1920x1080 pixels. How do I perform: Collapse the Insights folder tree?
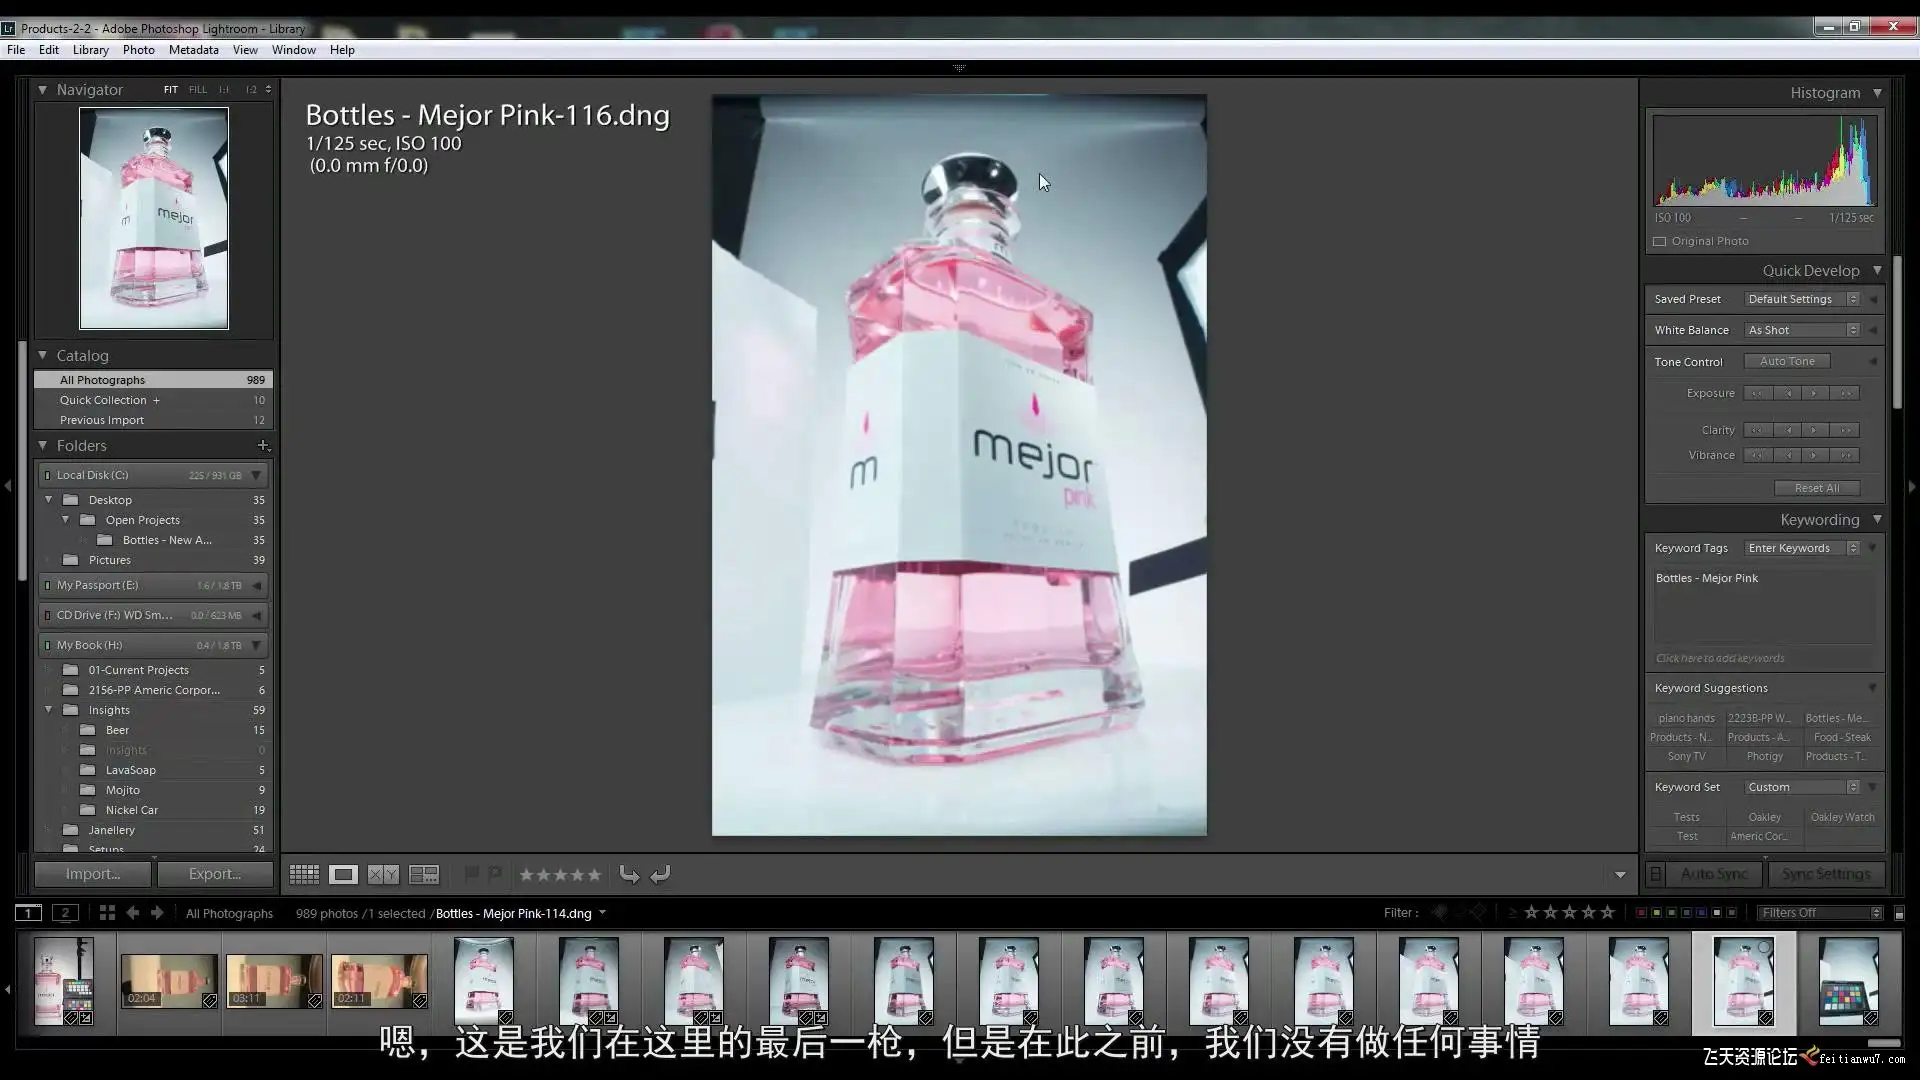[x=48, y=710]
